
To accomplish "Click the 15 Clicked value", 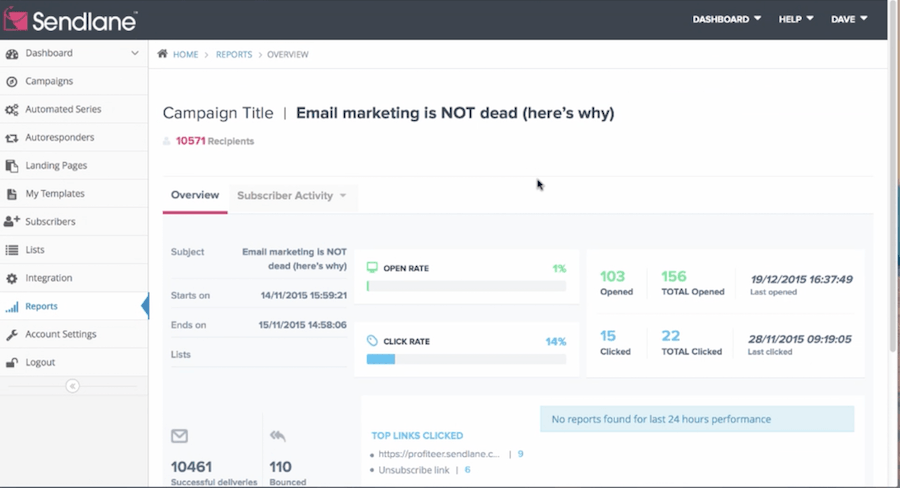I will coord(608,336).
